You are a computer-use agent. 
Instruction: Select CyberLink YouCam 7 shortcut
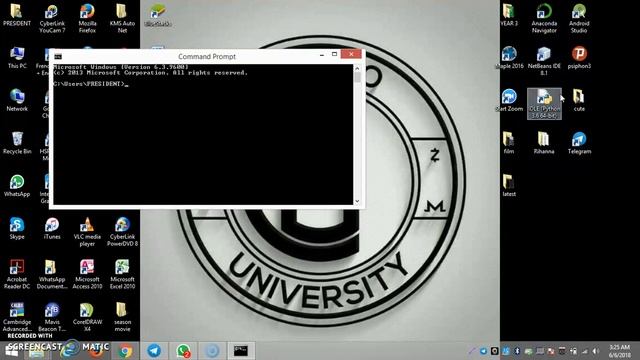pos(52,18)
